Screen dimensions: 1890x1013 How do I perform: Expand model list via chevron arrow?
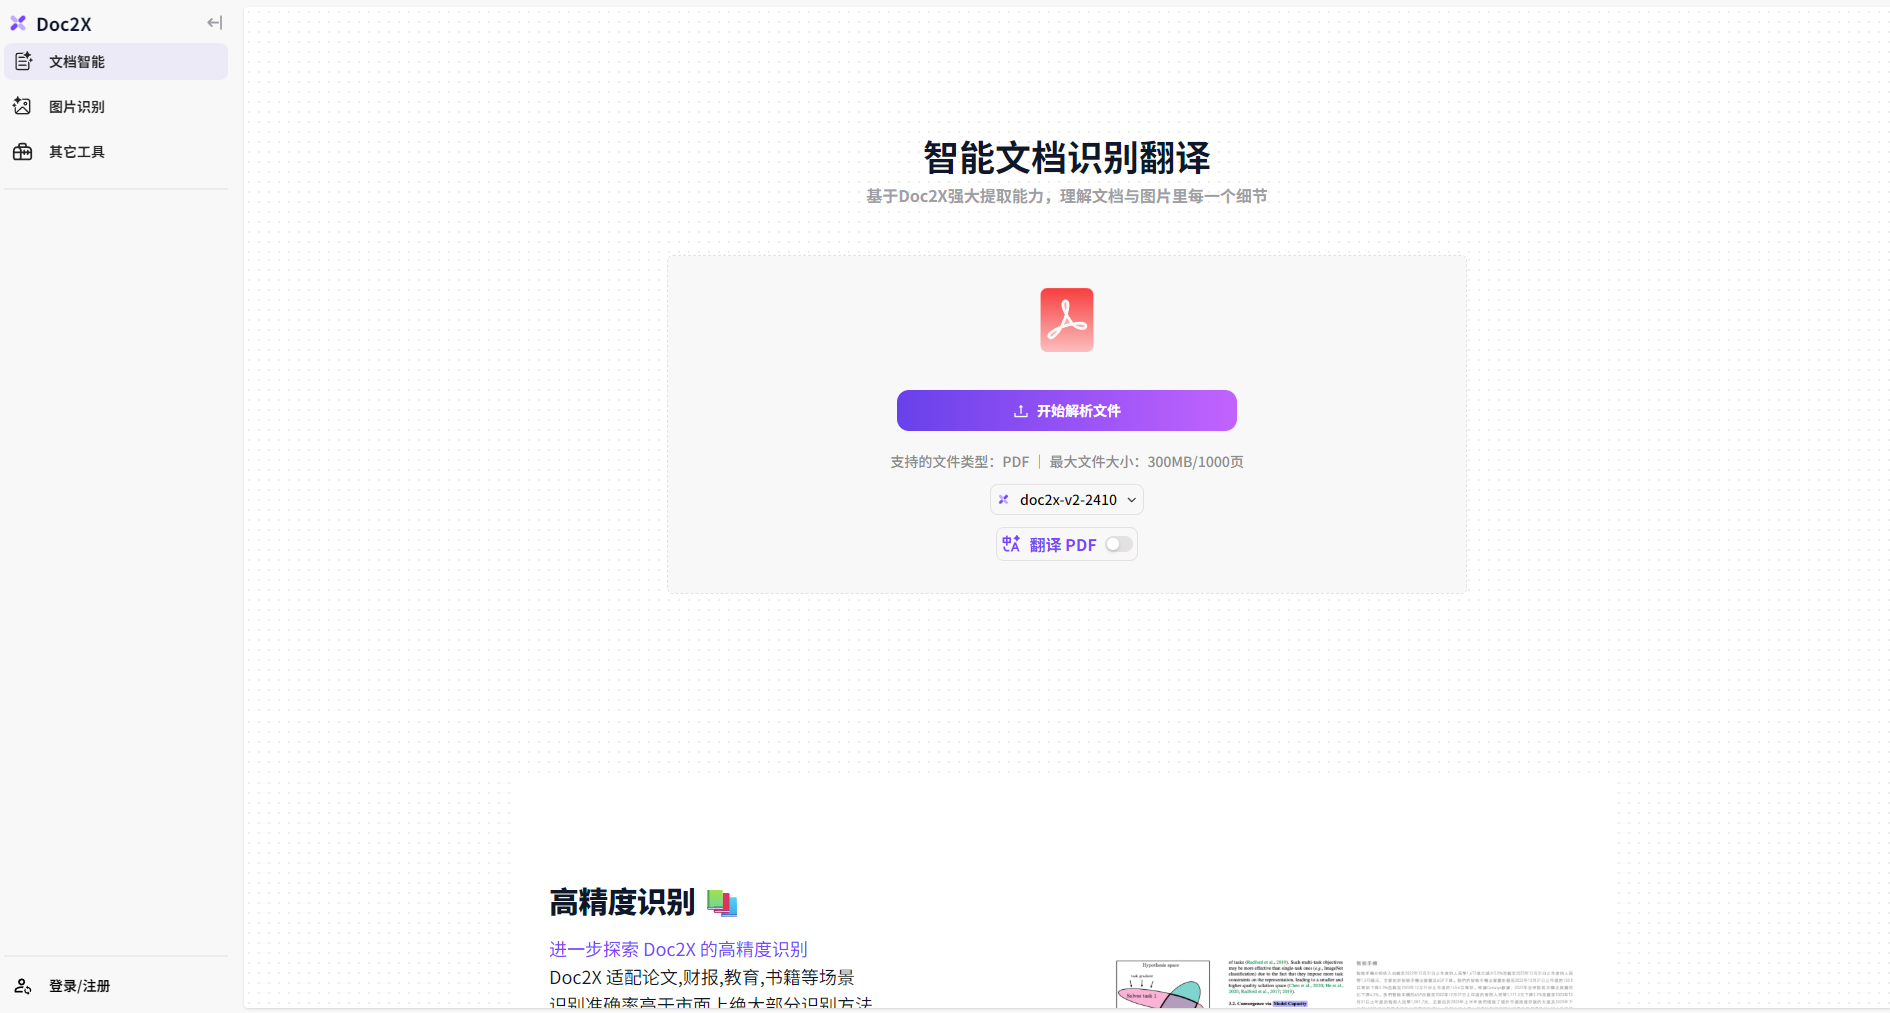tap(1132, 500)
